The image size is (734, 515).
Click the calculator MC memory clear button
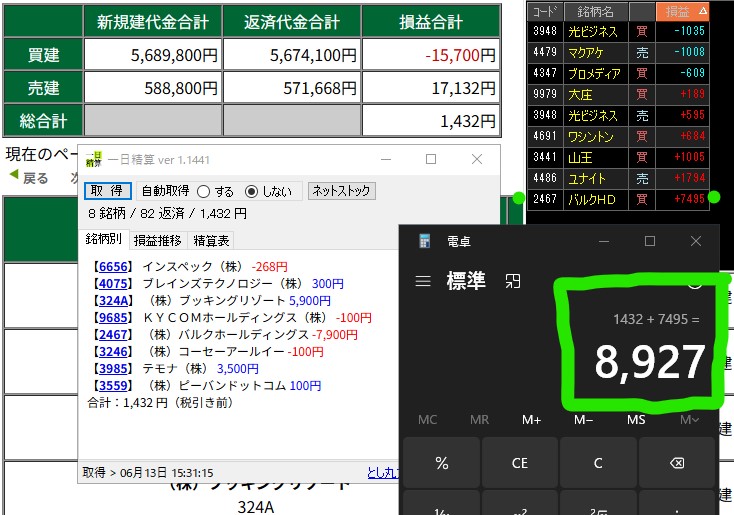tap(427, 419)
